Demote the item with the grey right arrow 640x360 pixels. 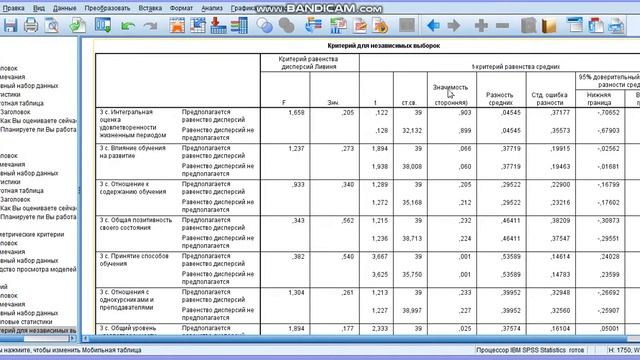point(454,26)
